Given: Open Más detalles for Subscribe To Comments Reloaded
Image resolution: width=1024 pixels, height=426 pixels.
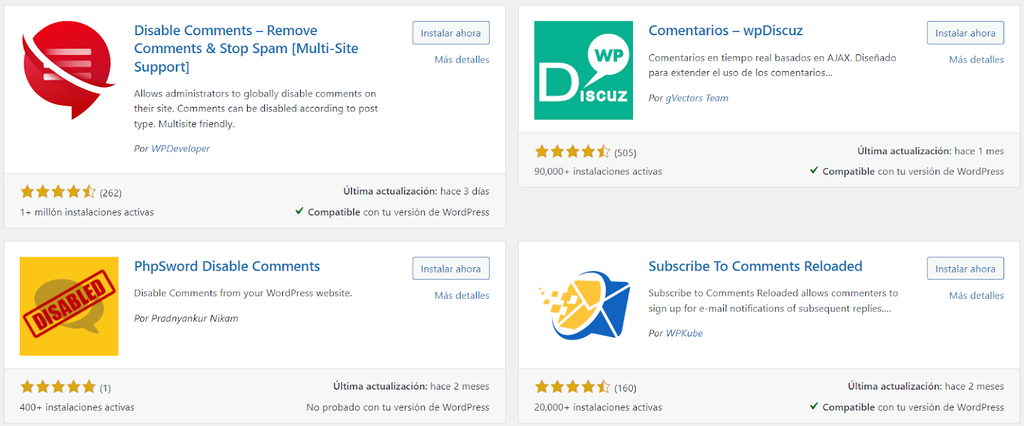Looking at the screenshot, I should pos(976,295).
